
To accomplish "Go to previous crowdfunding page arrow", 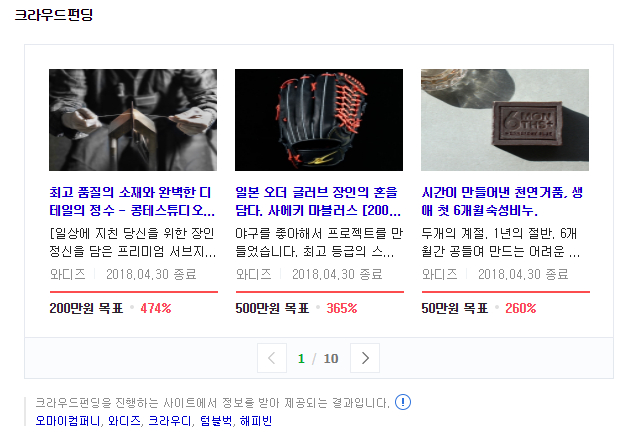I will click(x=272, y=358).
